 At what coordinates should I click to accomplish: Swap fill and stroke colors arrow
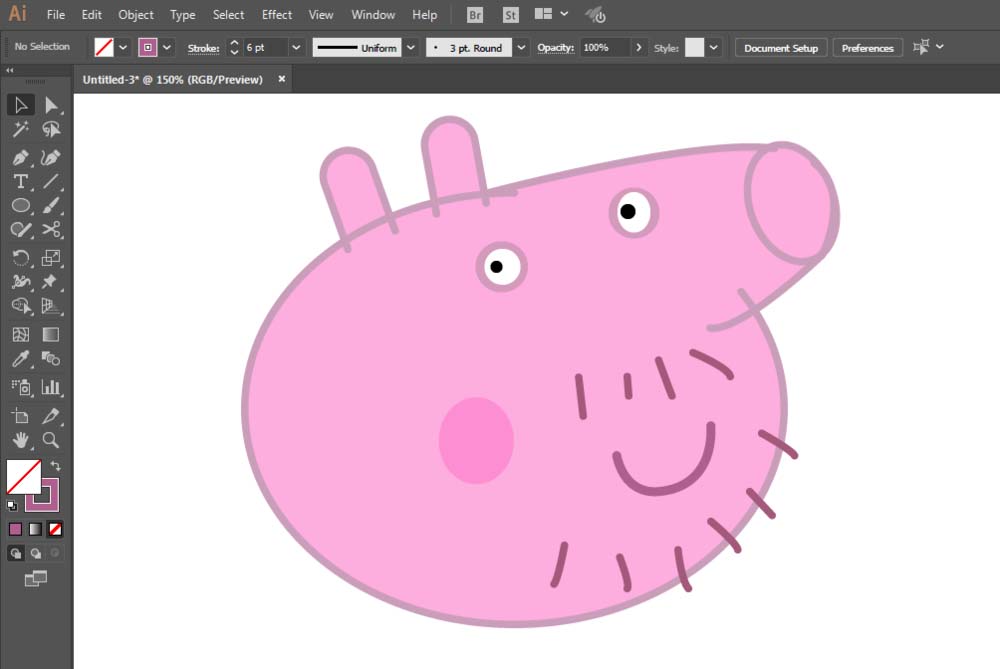coord(55,466)
